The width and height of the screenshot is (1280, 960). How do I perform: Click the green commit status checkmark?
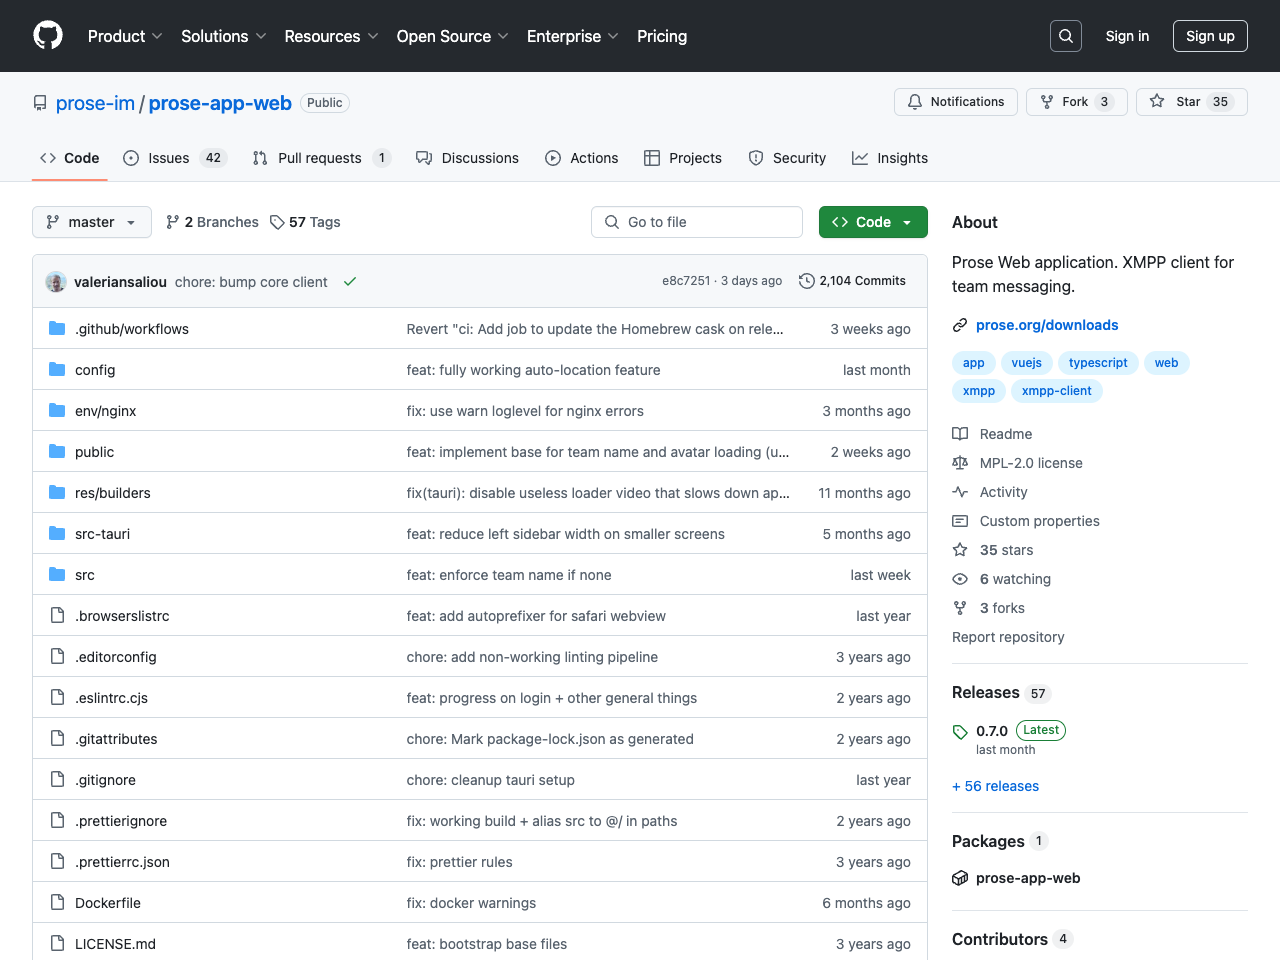coord(350,282)
